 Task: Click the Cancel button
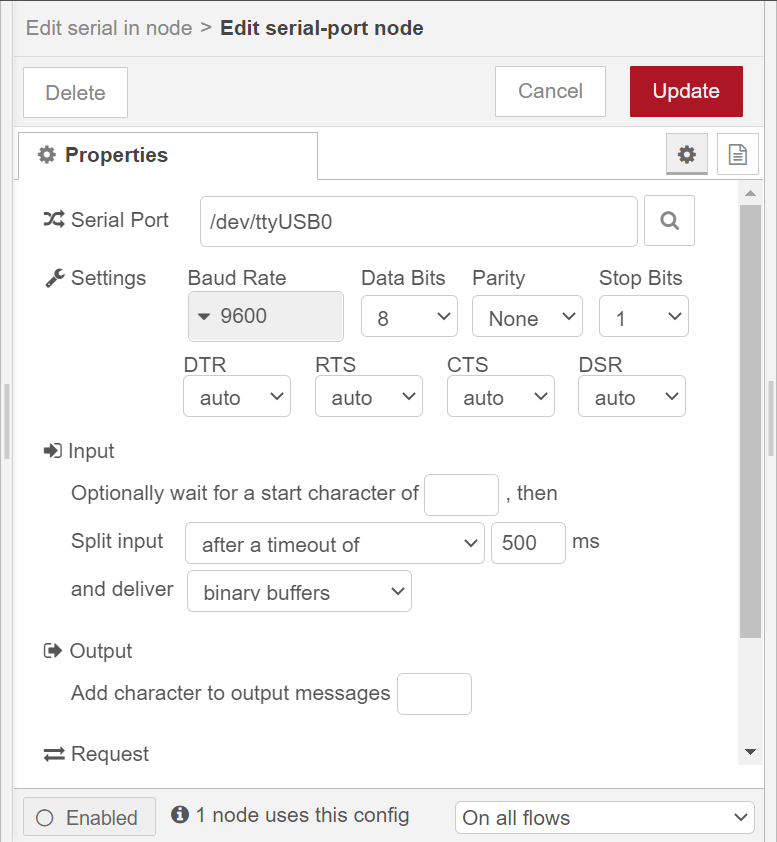[x=550, y=91]
